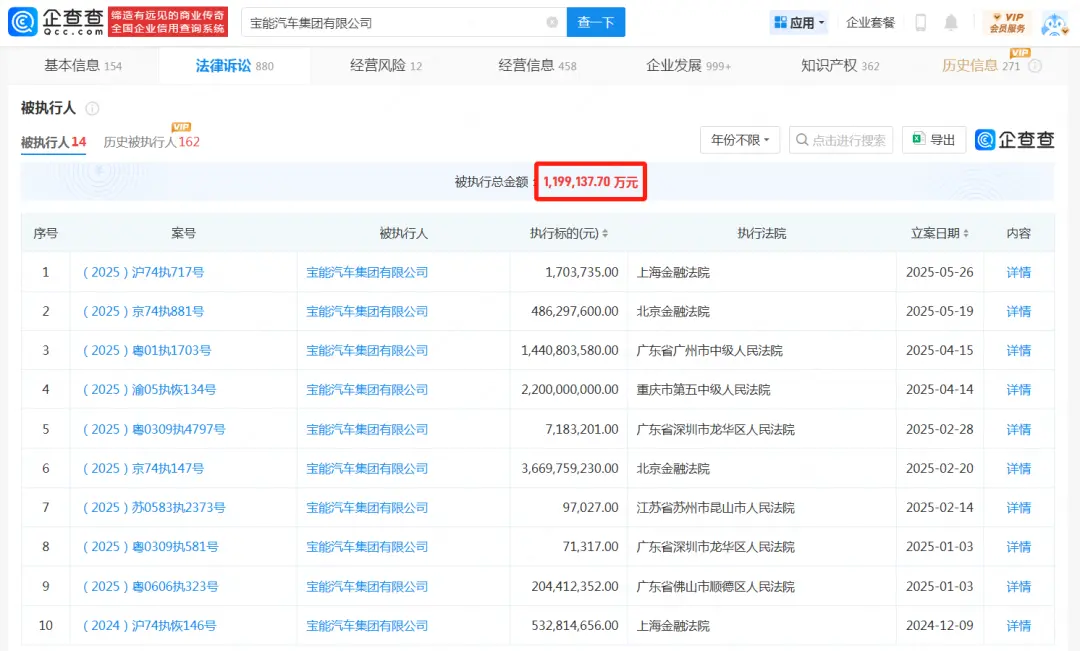Select the 案号 column header
The image size is (1080, 651).
point(183,234)
